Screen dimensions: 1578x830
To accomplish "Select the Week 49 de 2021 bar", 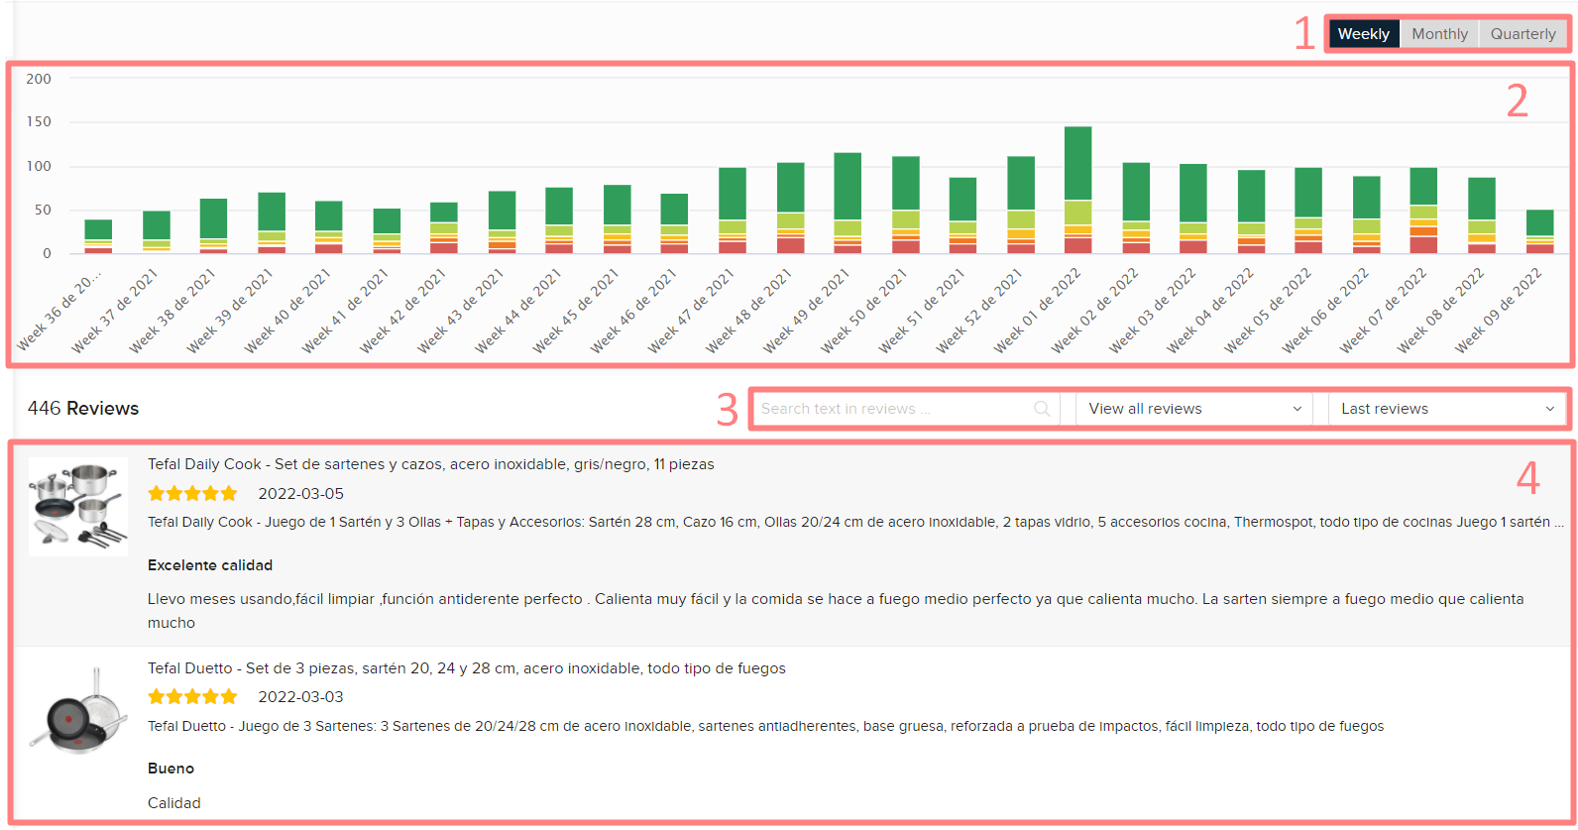I will pos(847,203).
